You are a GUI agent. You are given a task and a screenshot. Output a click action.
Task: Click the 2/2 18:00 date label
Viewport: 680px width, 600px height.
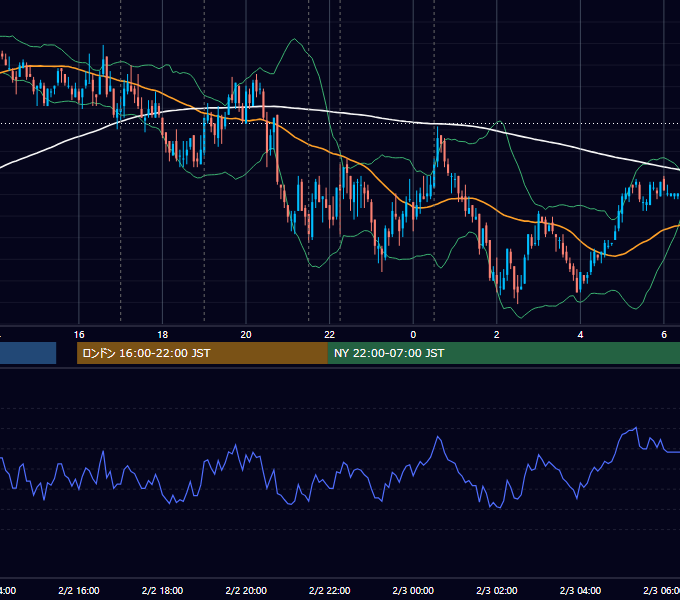click(x=163, y=590)
